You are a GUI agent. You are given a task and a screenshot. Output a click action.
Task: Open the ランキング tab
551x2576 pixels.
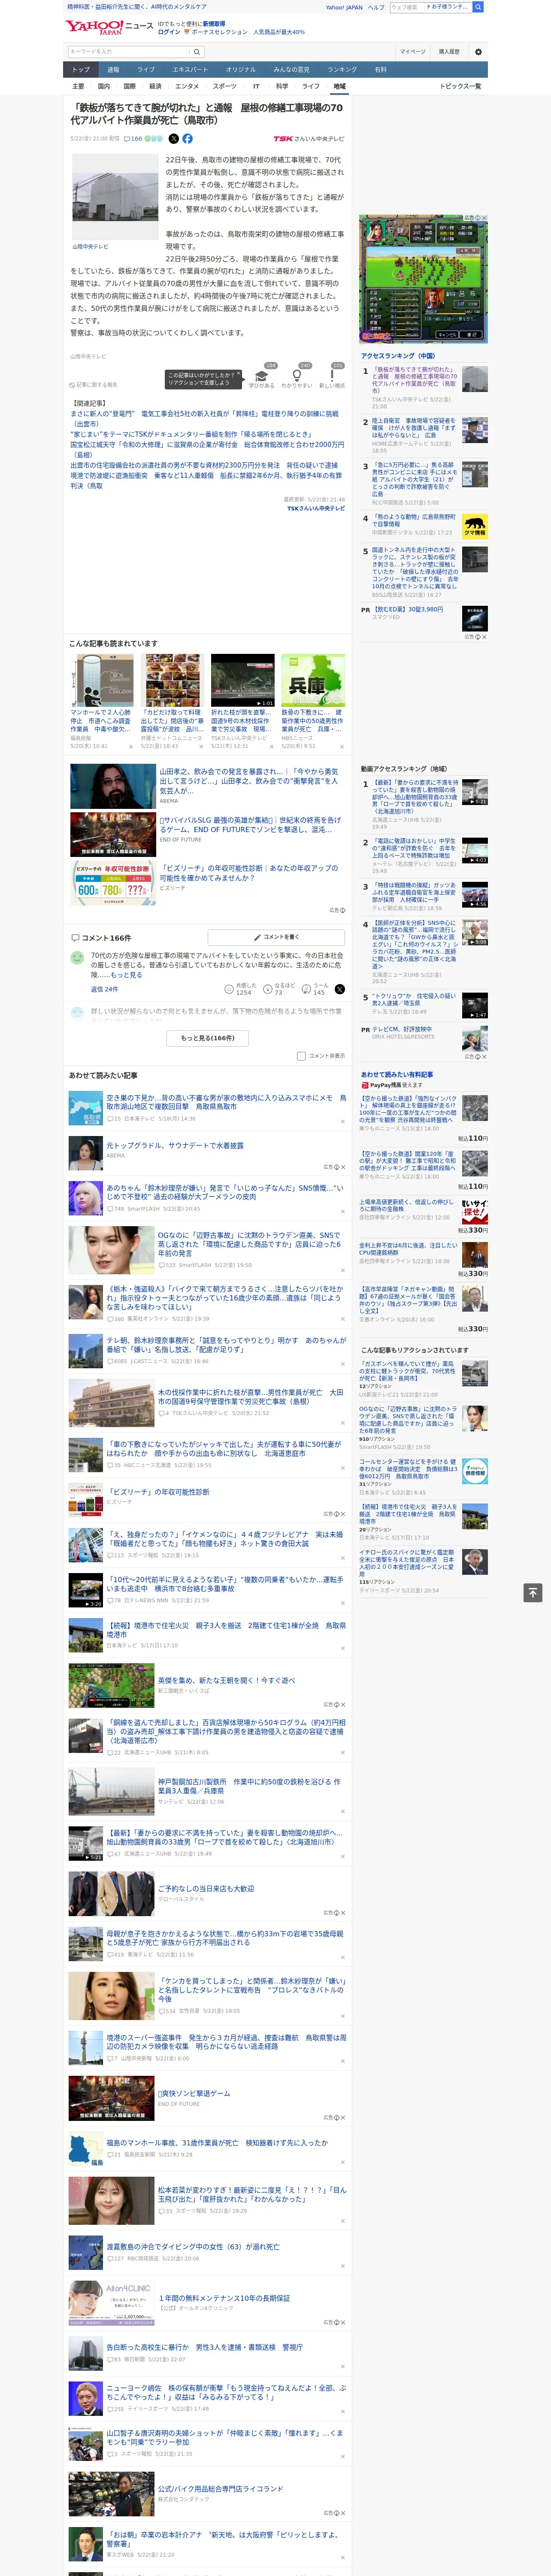point(342,70)
